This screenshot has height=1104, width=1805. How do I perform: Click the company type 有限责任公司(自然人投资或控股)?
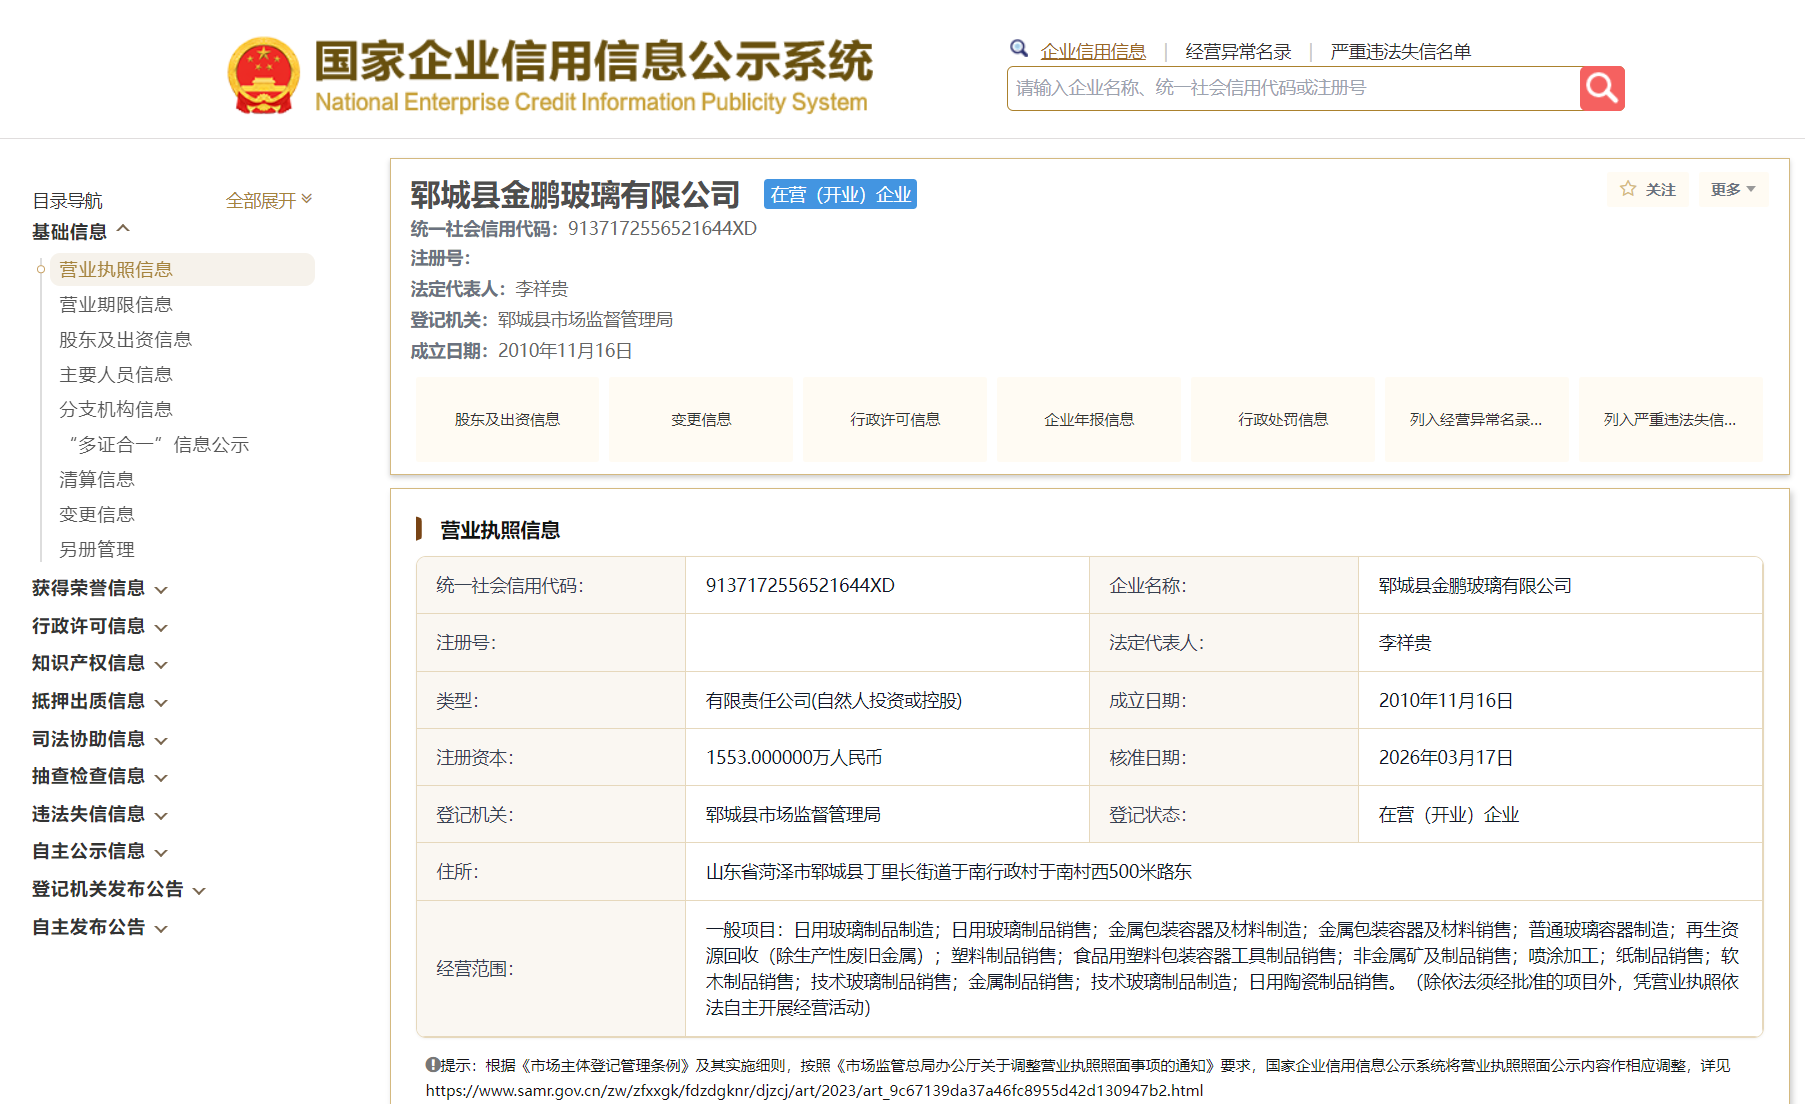834,700
